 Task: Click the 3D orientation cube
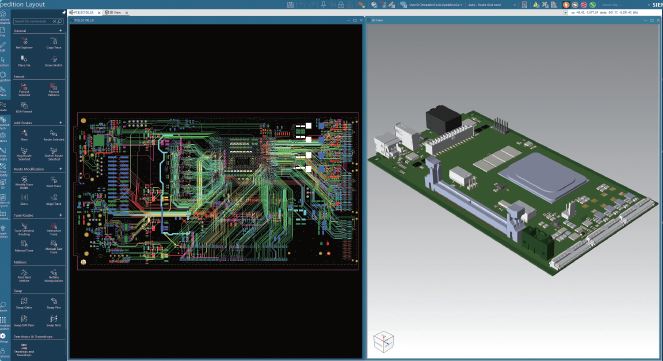[x=384, y=342]
